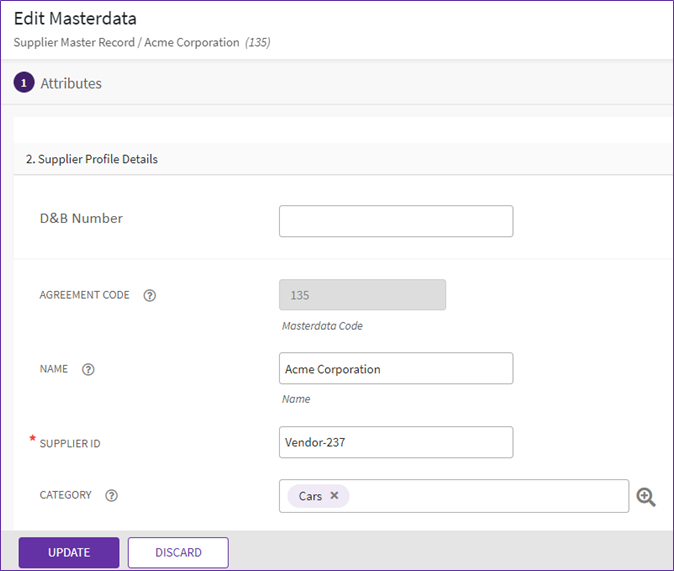
Task: Click the Acme Corporation breadcrumb text
Action: (192, 42)
